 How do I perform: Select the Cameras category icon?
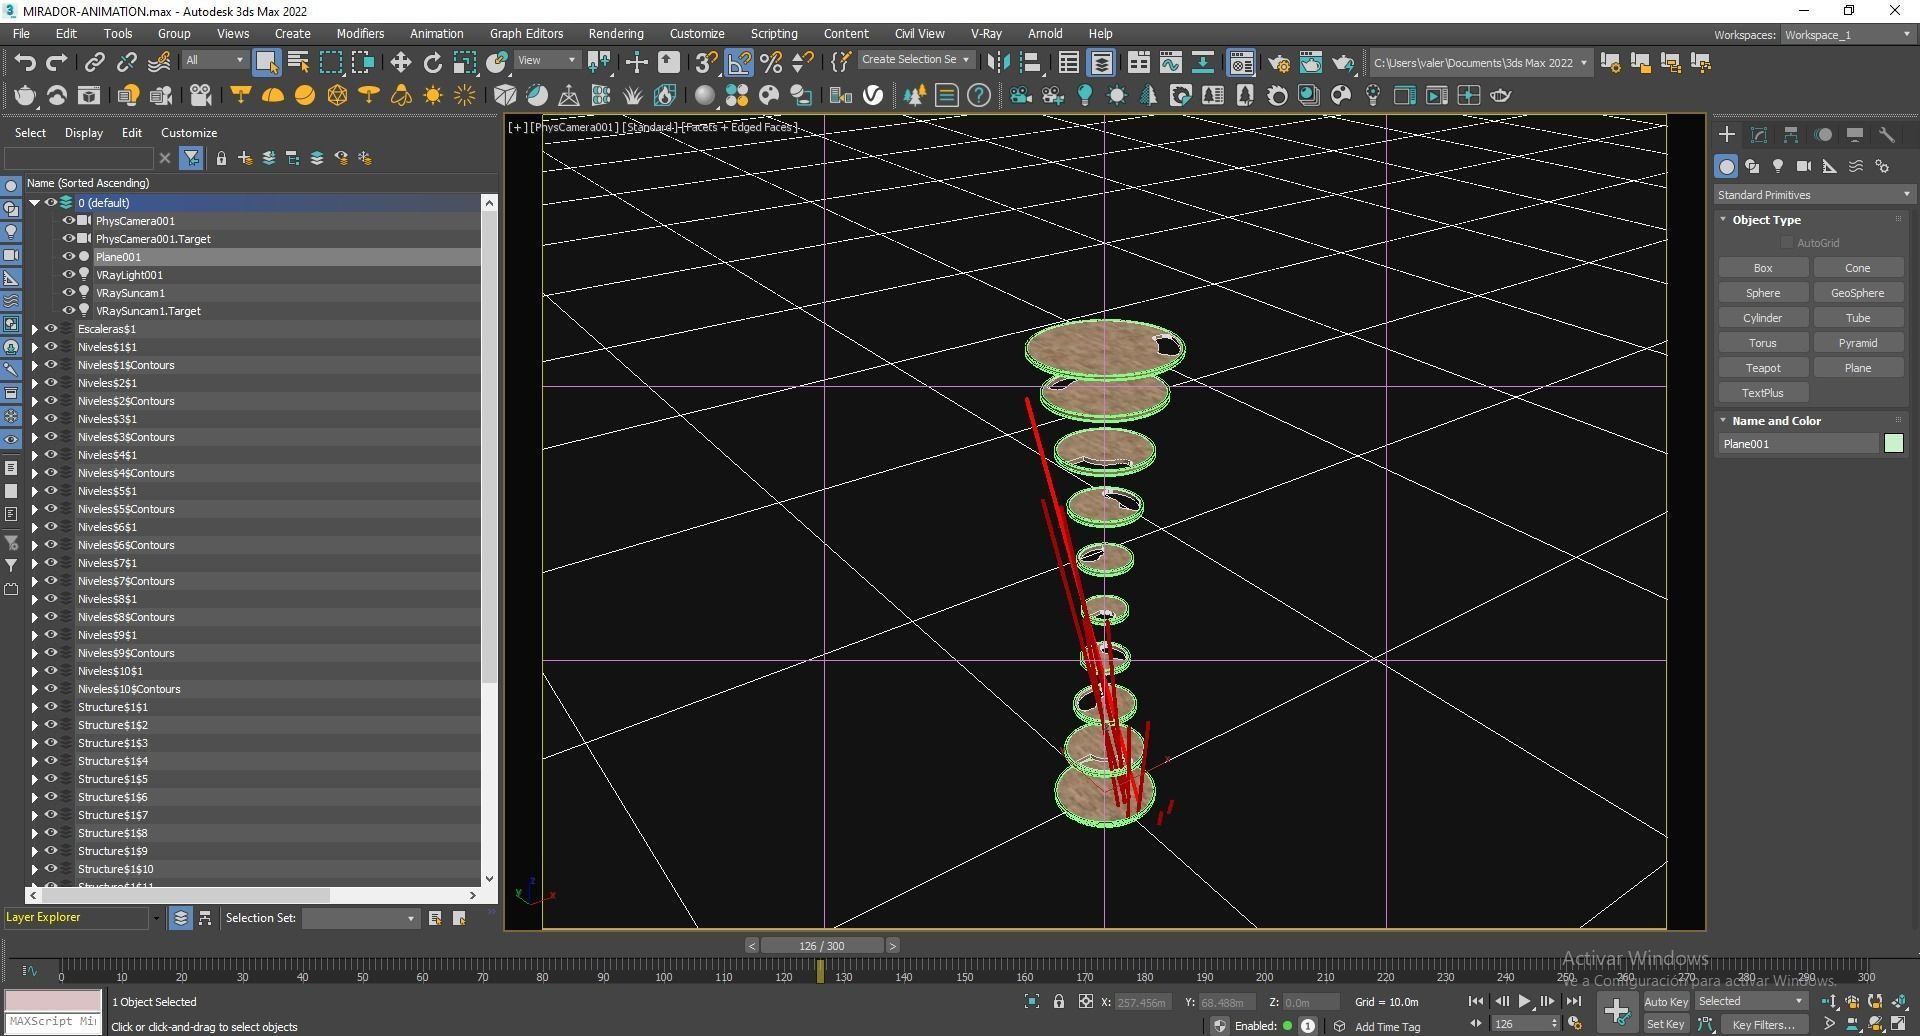point(1804,166)
